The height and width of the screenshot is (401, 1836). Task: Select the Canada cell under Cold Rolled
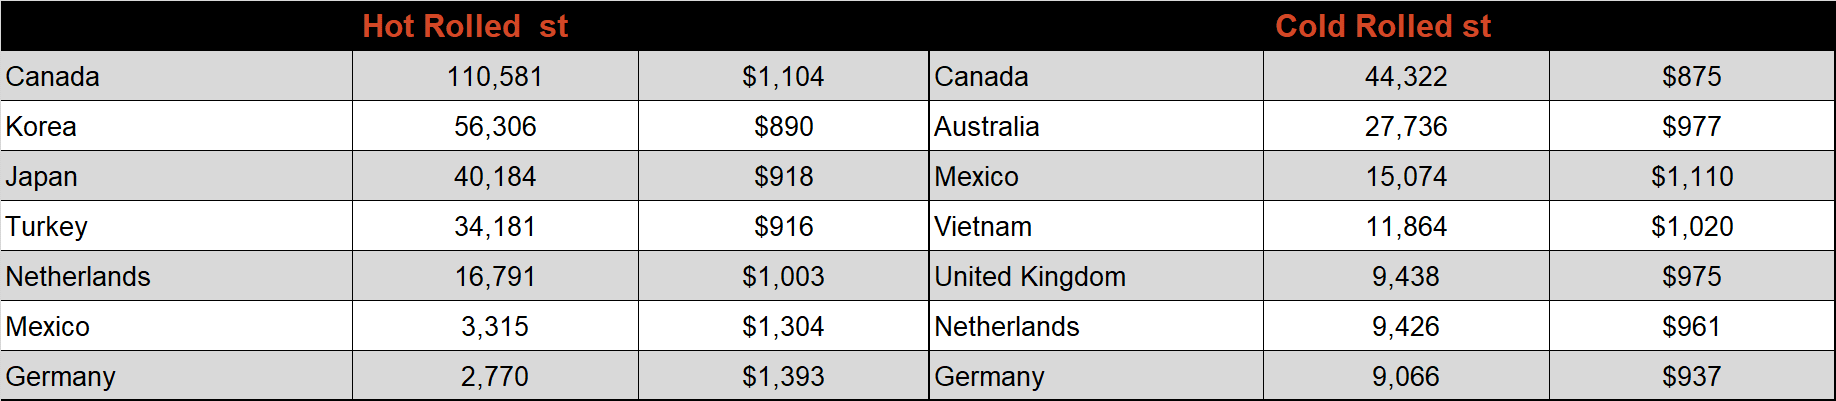pyautogui.click(x=1097, y=76)
